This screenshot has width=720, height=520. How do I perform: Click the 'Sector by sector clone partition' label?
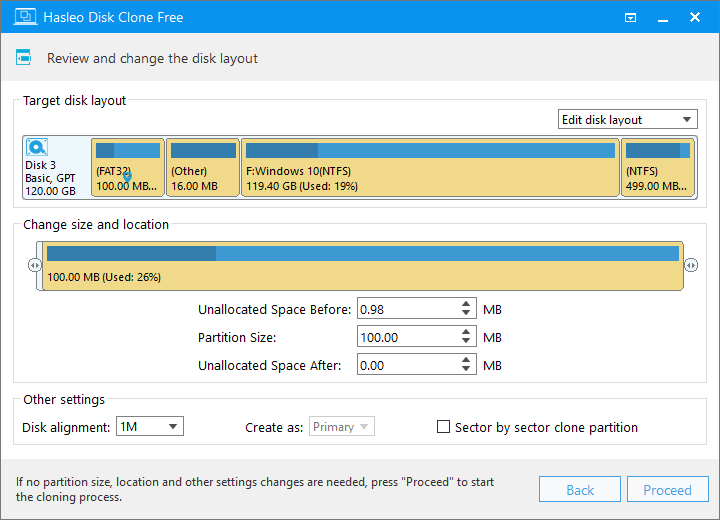(x=546, y=427)
